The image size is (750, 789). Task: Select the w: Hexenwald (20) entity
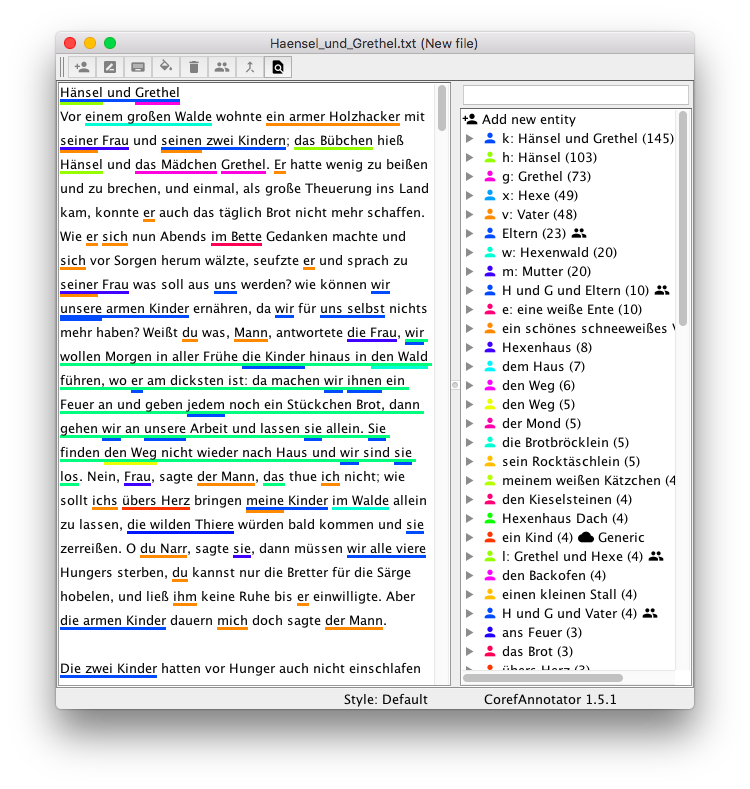coord(559,252)
